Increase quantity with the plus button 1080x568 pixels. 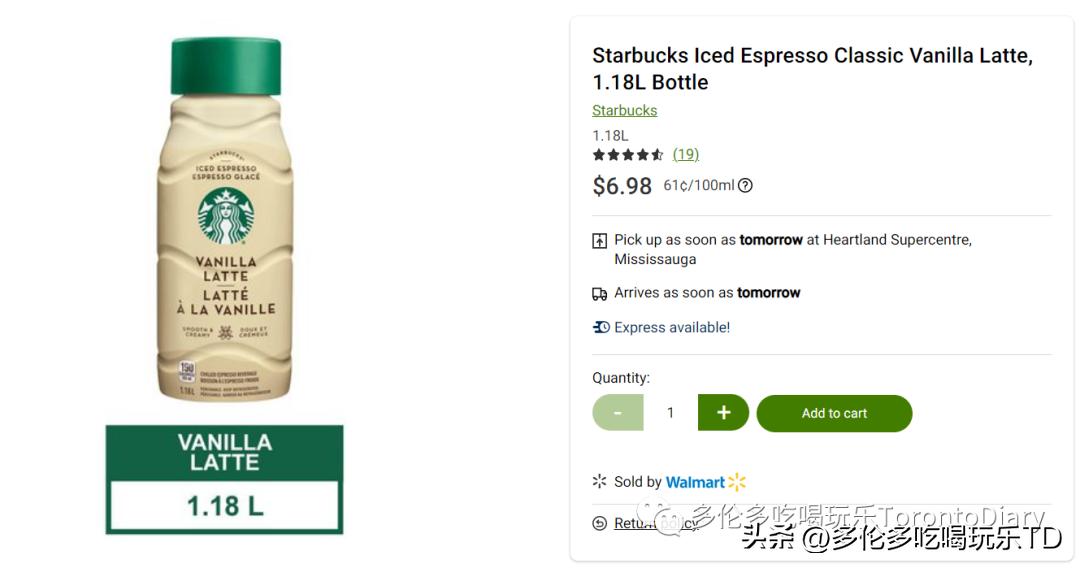coord(723,413)
